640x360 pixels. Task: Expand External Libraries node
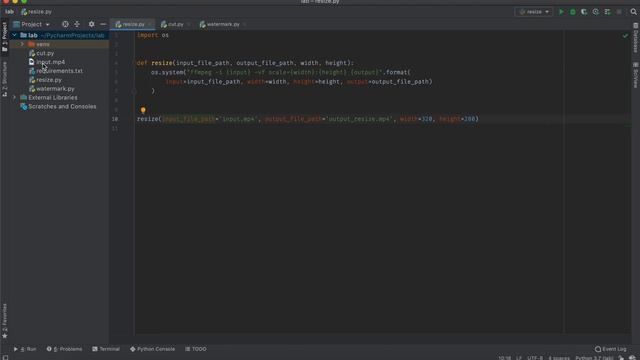tap(14, 98)
